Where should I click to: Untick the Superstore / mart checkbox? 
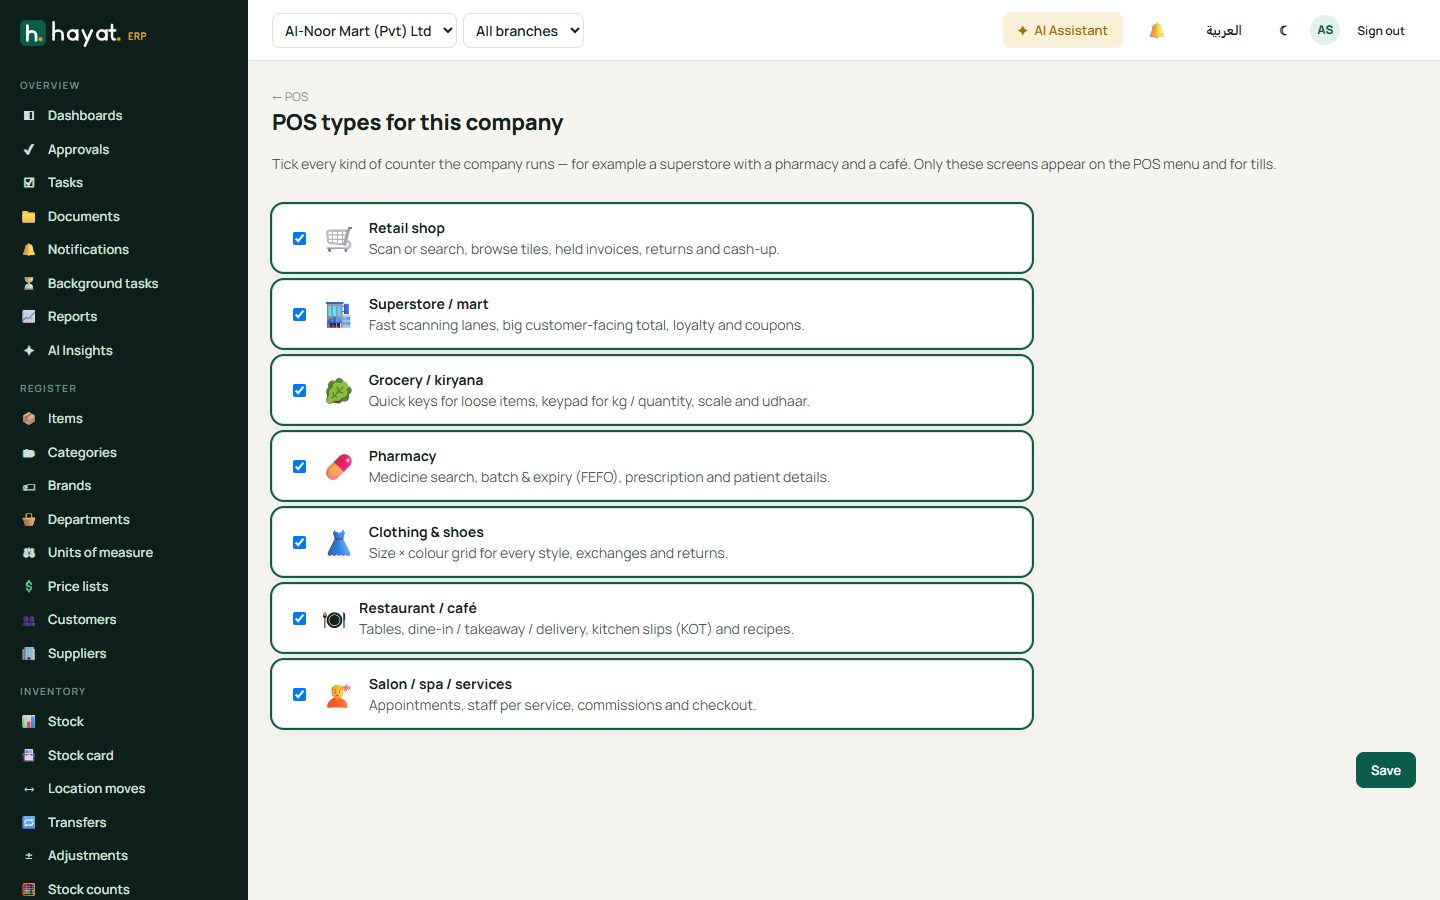pos(299,314)
